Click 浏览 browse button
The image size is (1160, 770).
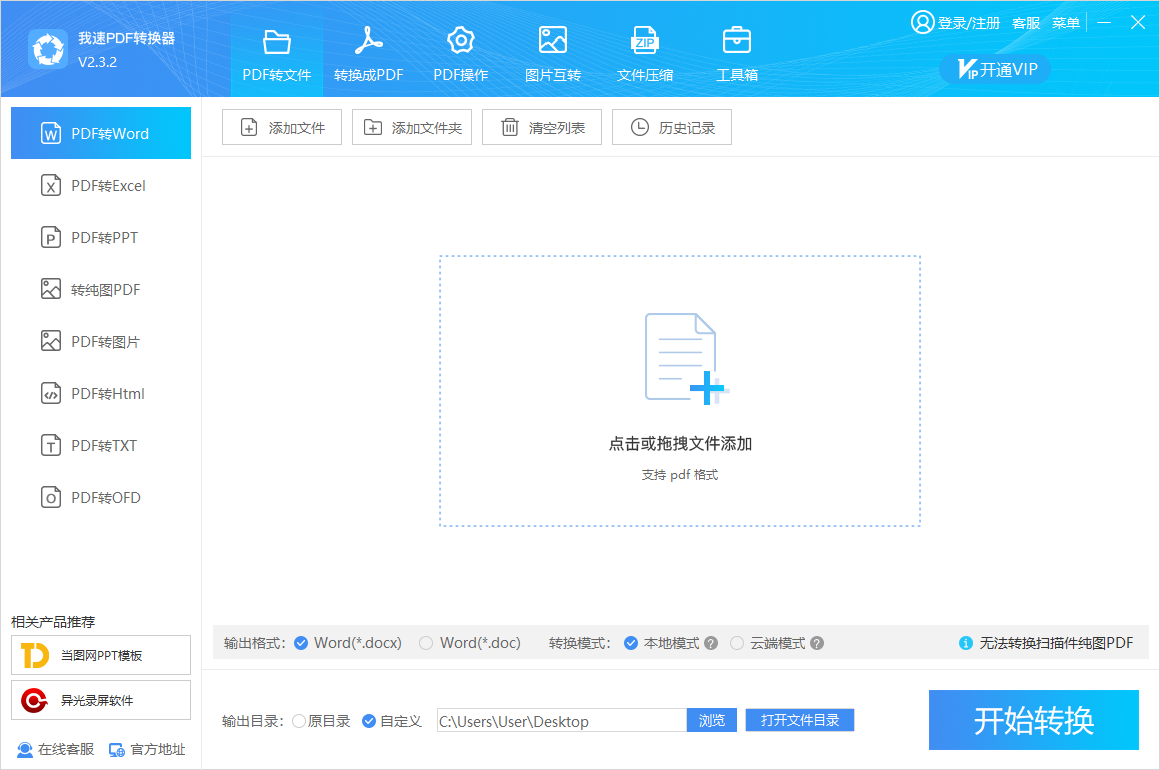coord(712,720)
